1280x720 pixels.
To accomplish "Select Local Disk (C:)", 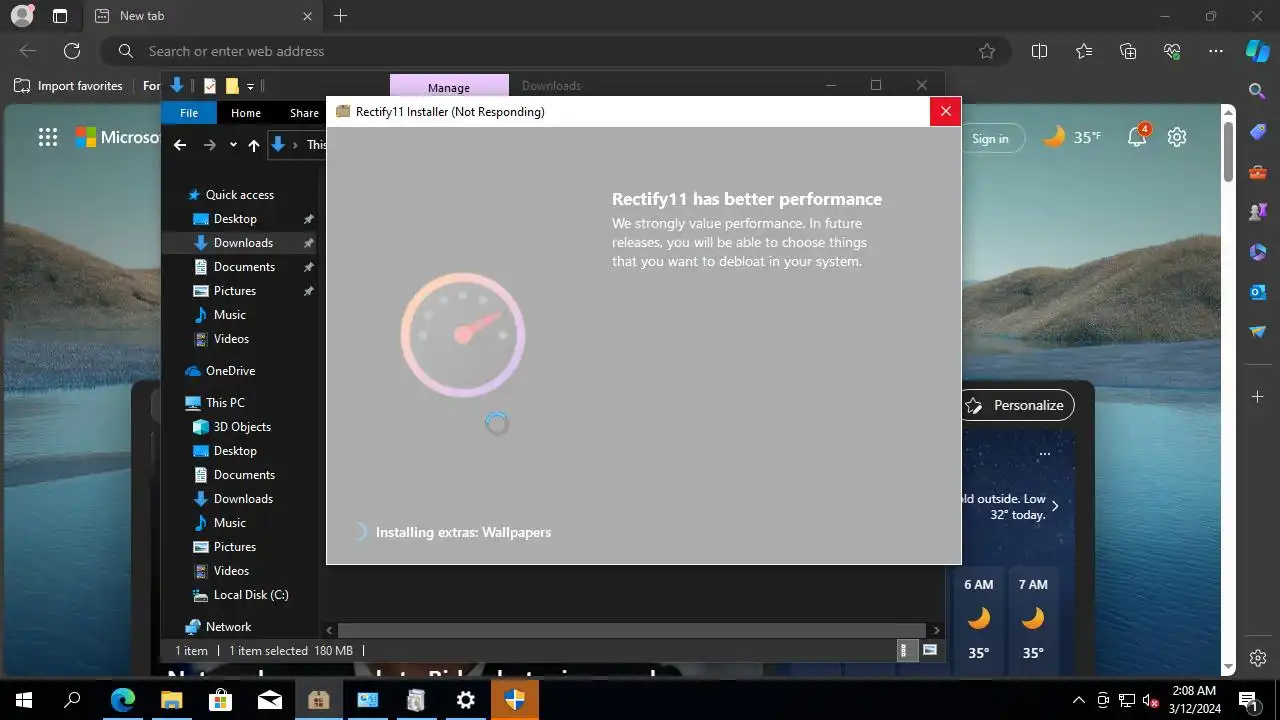I will click(x=251, y=595).
